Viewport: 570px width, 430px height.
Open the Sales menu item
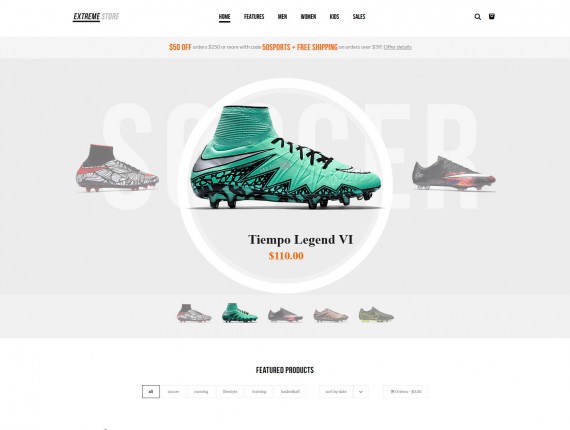(x=359, y=17)
